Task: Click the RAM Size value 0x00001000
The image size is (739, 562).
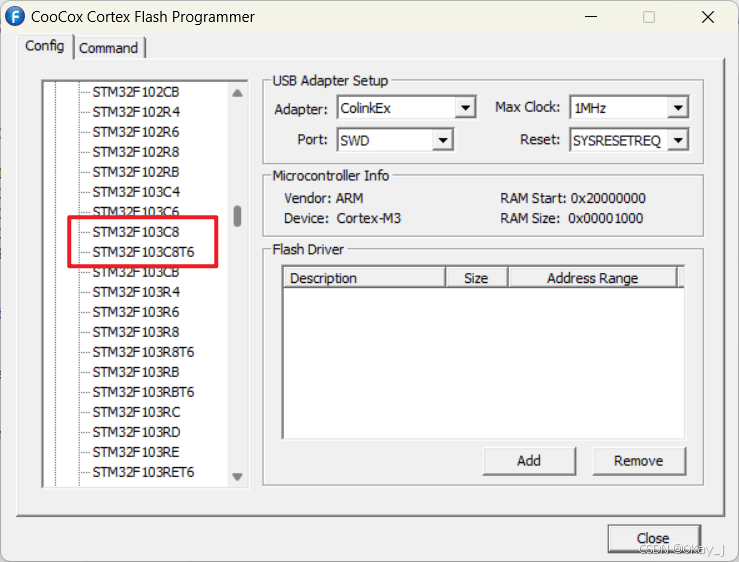Action: click(606, 218)
